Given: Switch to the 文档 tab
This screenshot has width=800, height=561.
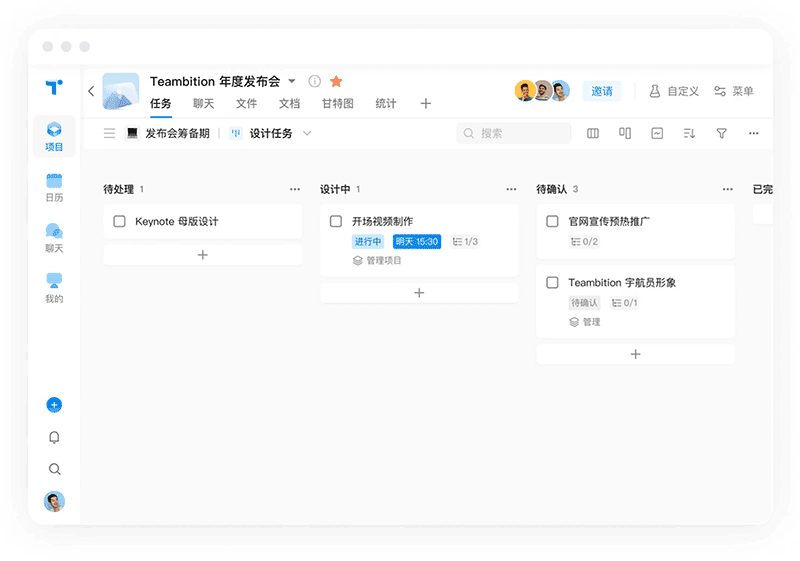Looking at the screenshot, I should 289,104.
